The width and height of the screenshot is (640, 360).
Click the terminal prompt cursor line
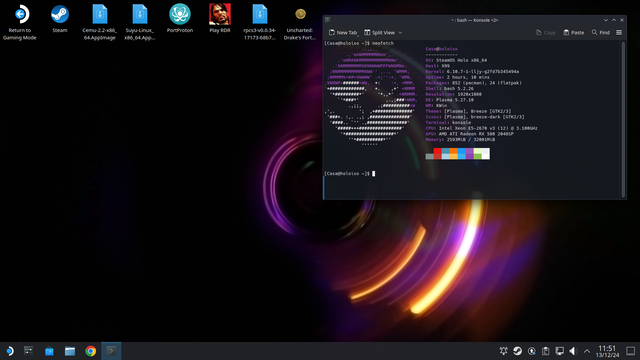pos(349,173)
